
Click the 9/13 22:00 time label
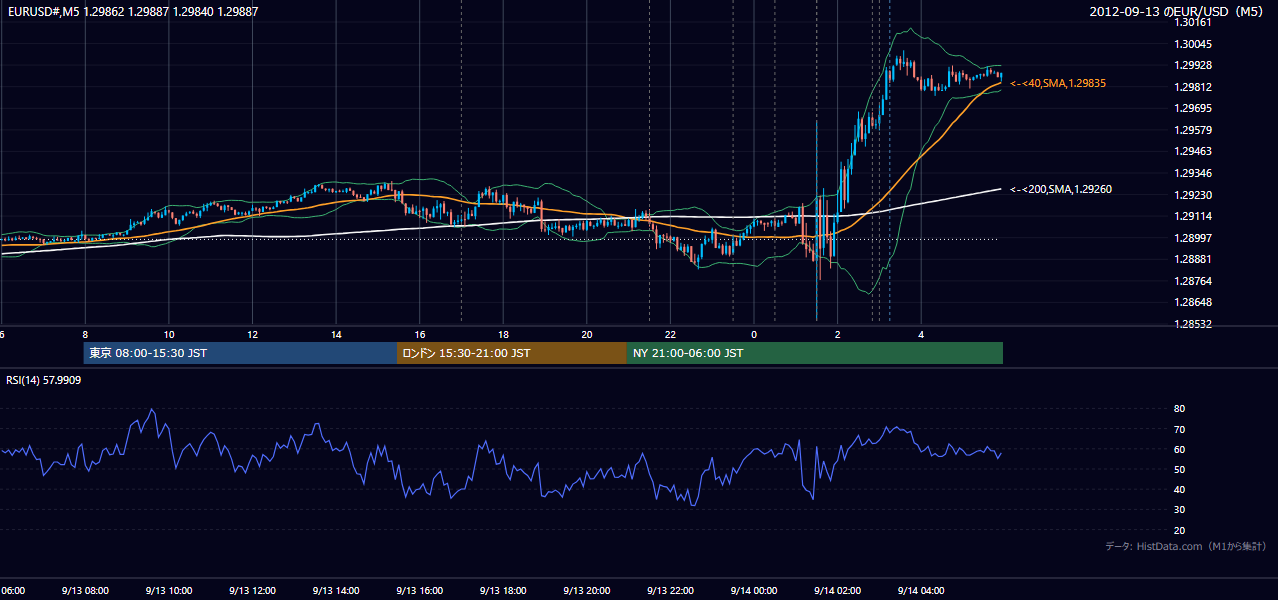click(670, 590)
